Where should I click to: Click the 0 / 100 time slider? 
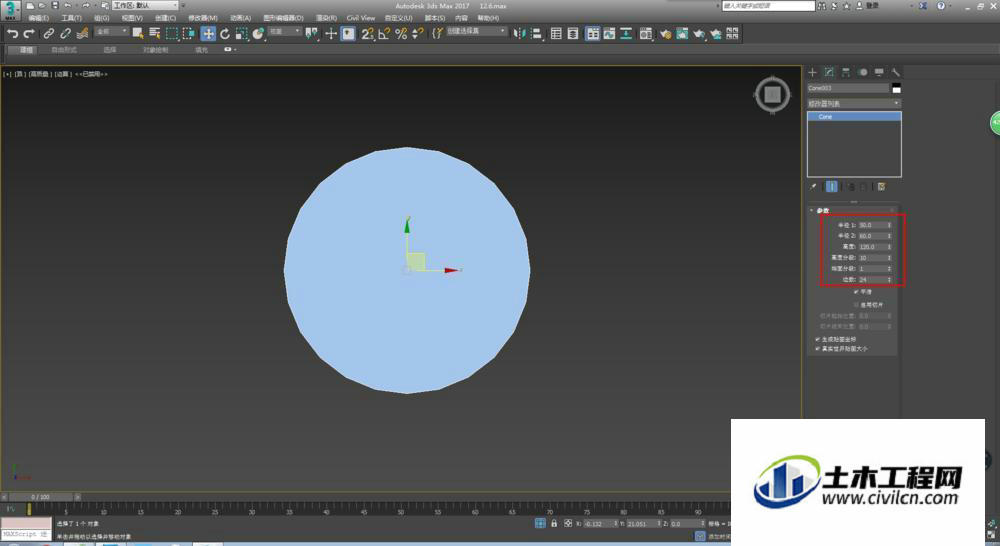point(40,497)
